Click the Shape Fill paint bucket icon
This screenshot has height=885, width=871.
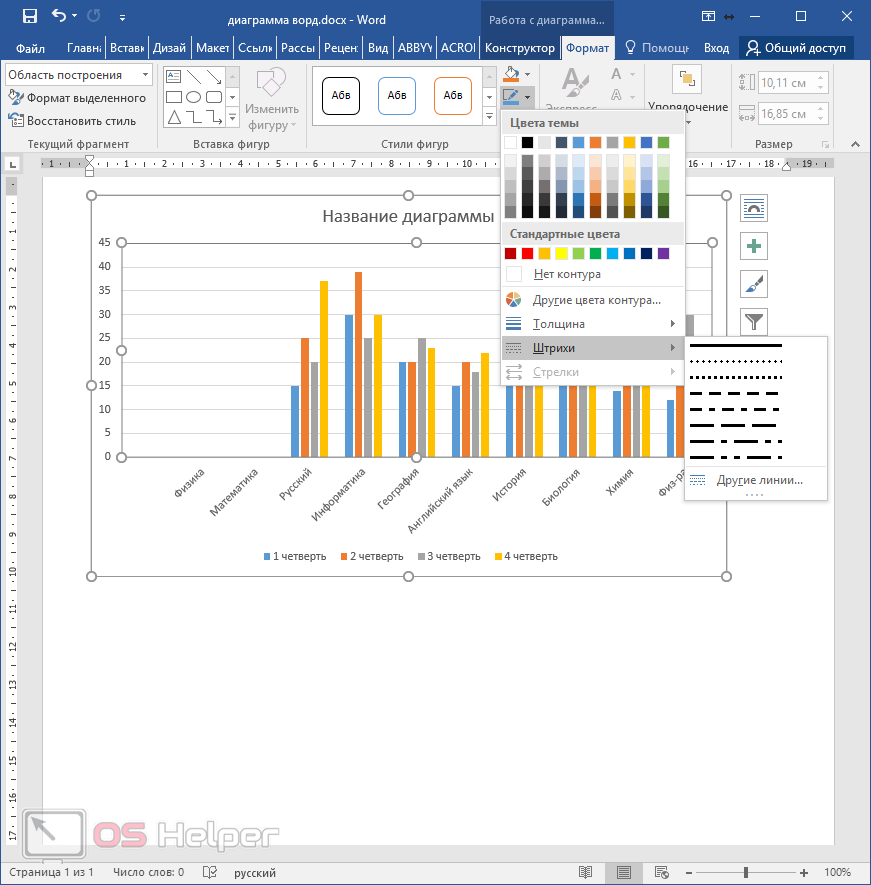513,74
